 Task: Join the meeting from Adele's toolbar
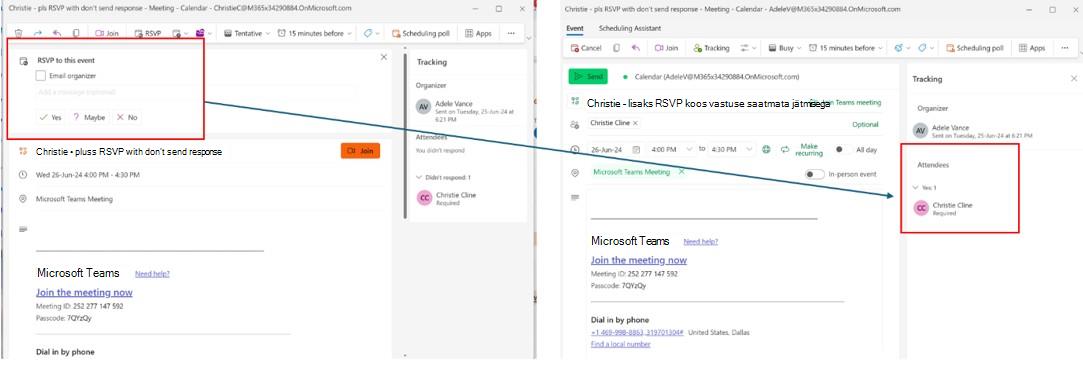tap(666, 48)
